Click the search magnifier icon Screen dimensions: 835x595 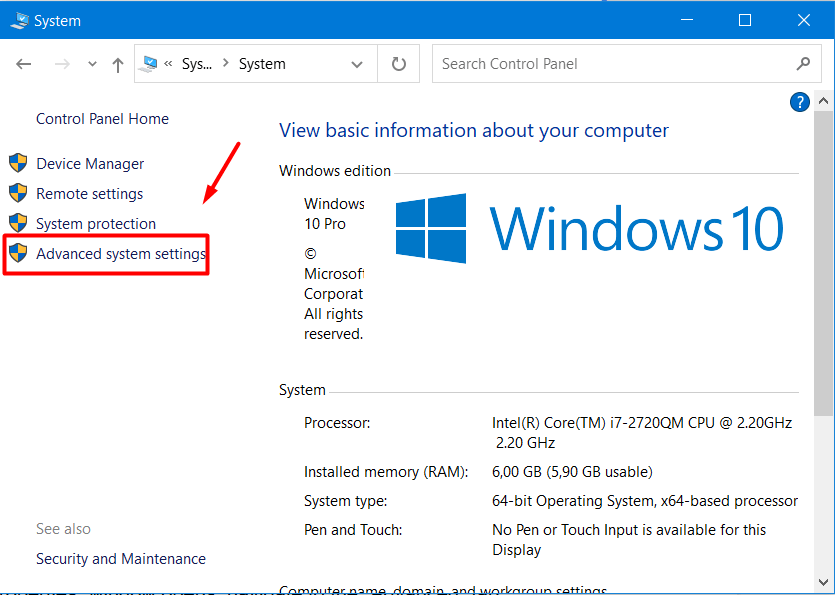click(803, 64)
